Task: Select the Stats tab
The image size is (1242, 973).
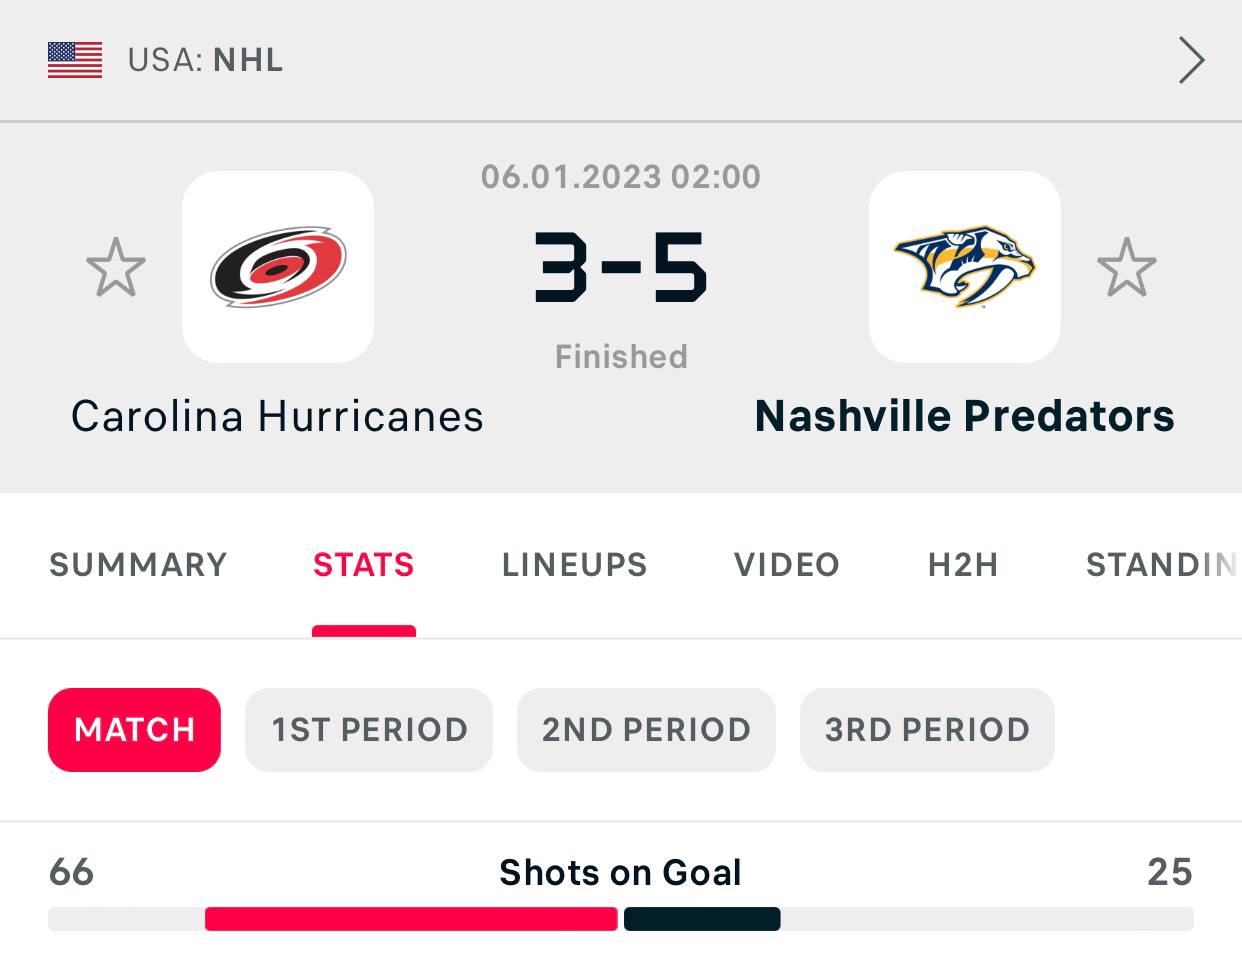Action: (x=363, y=565)
